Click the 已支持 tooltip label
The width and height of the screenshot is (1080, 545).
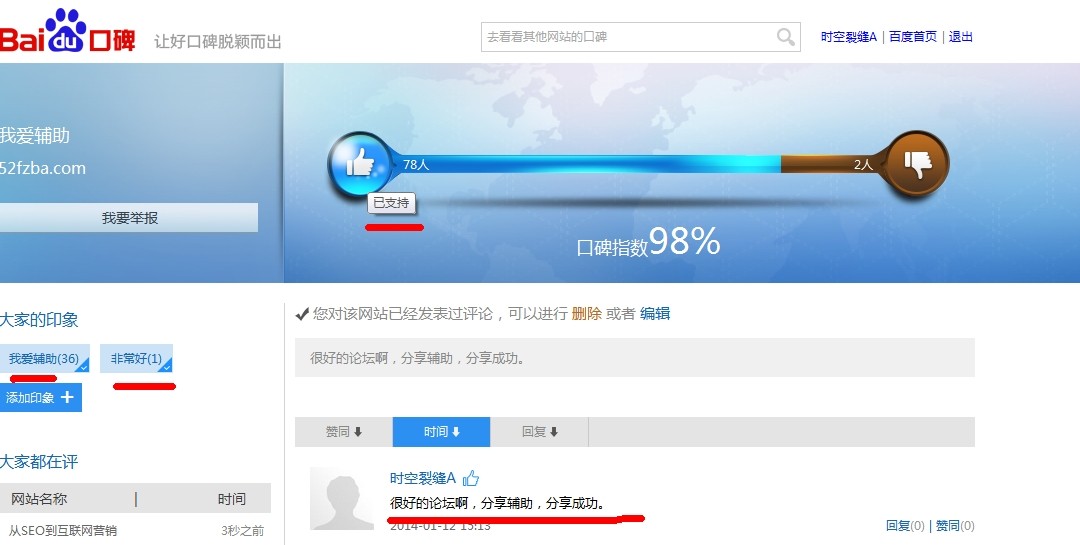click(391, 203)
